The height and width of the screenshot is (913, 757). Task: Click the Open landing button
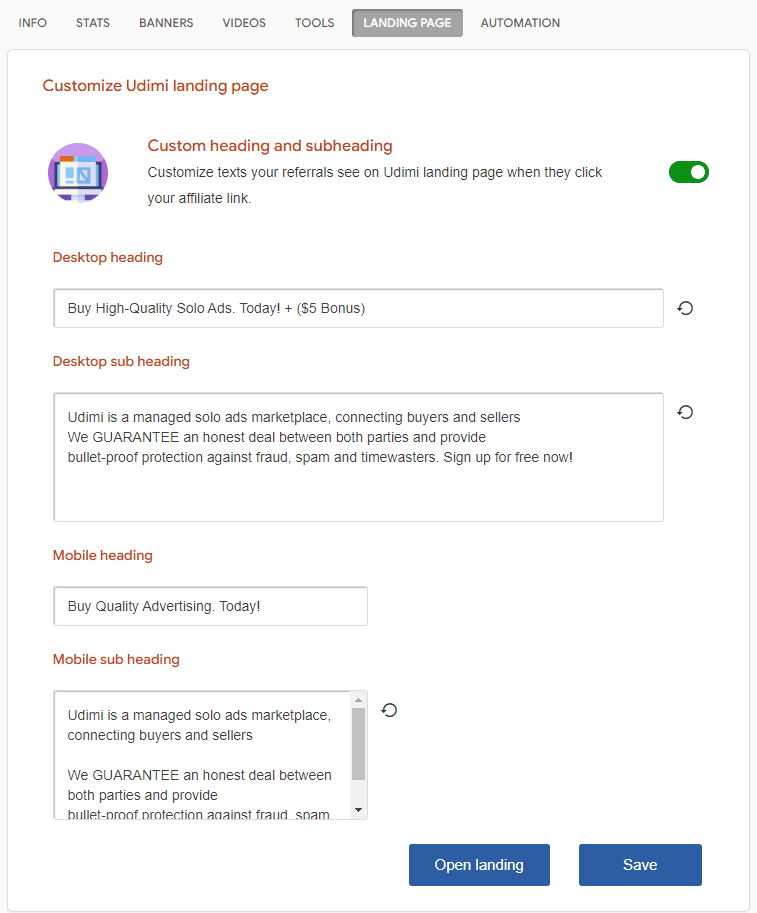click(x=479, y=865)
